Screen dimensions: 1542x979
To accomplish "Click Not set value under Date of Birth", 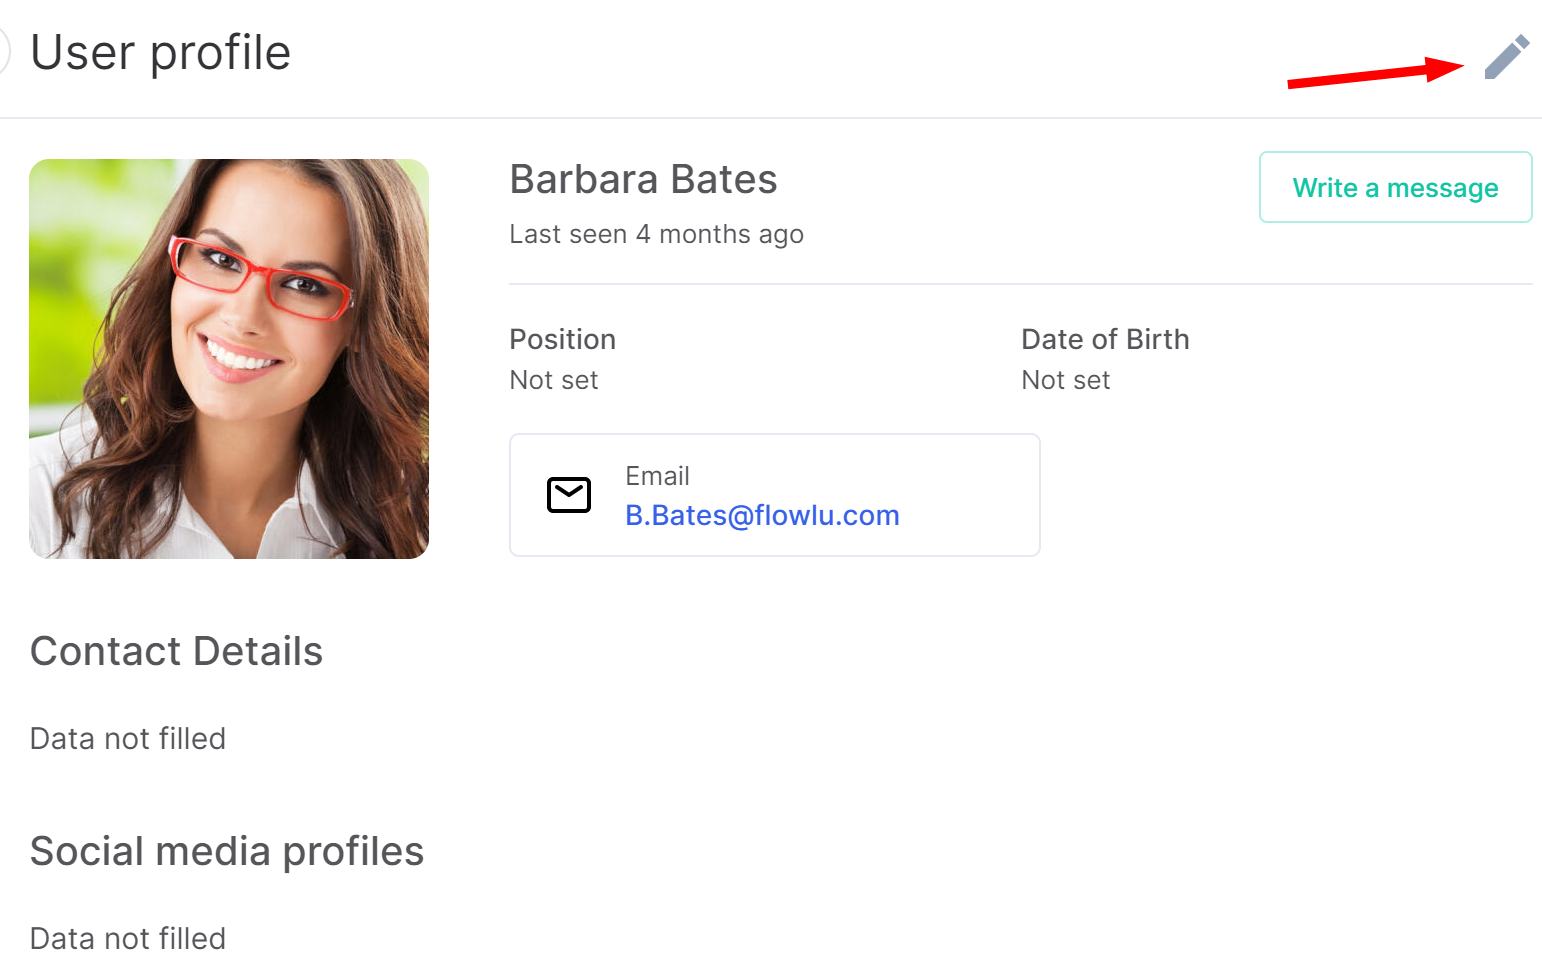I will click(x=1066, y=380).
